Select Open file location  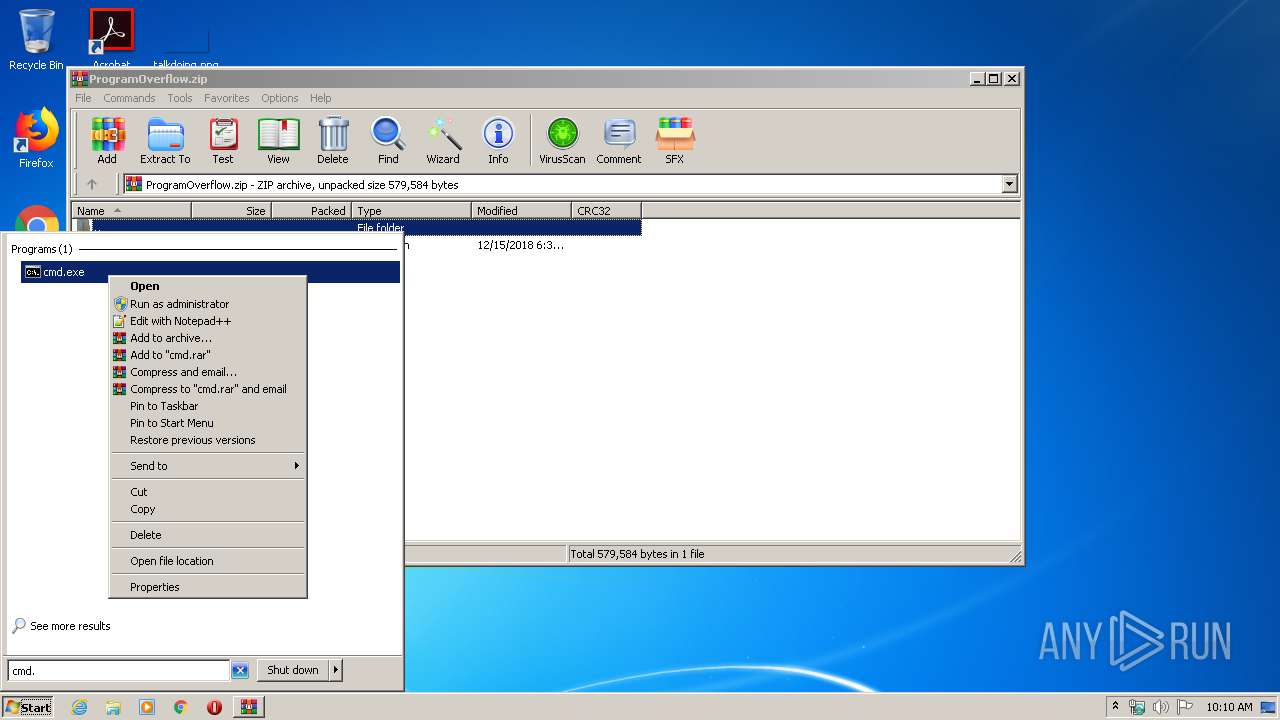click(208, 561)
